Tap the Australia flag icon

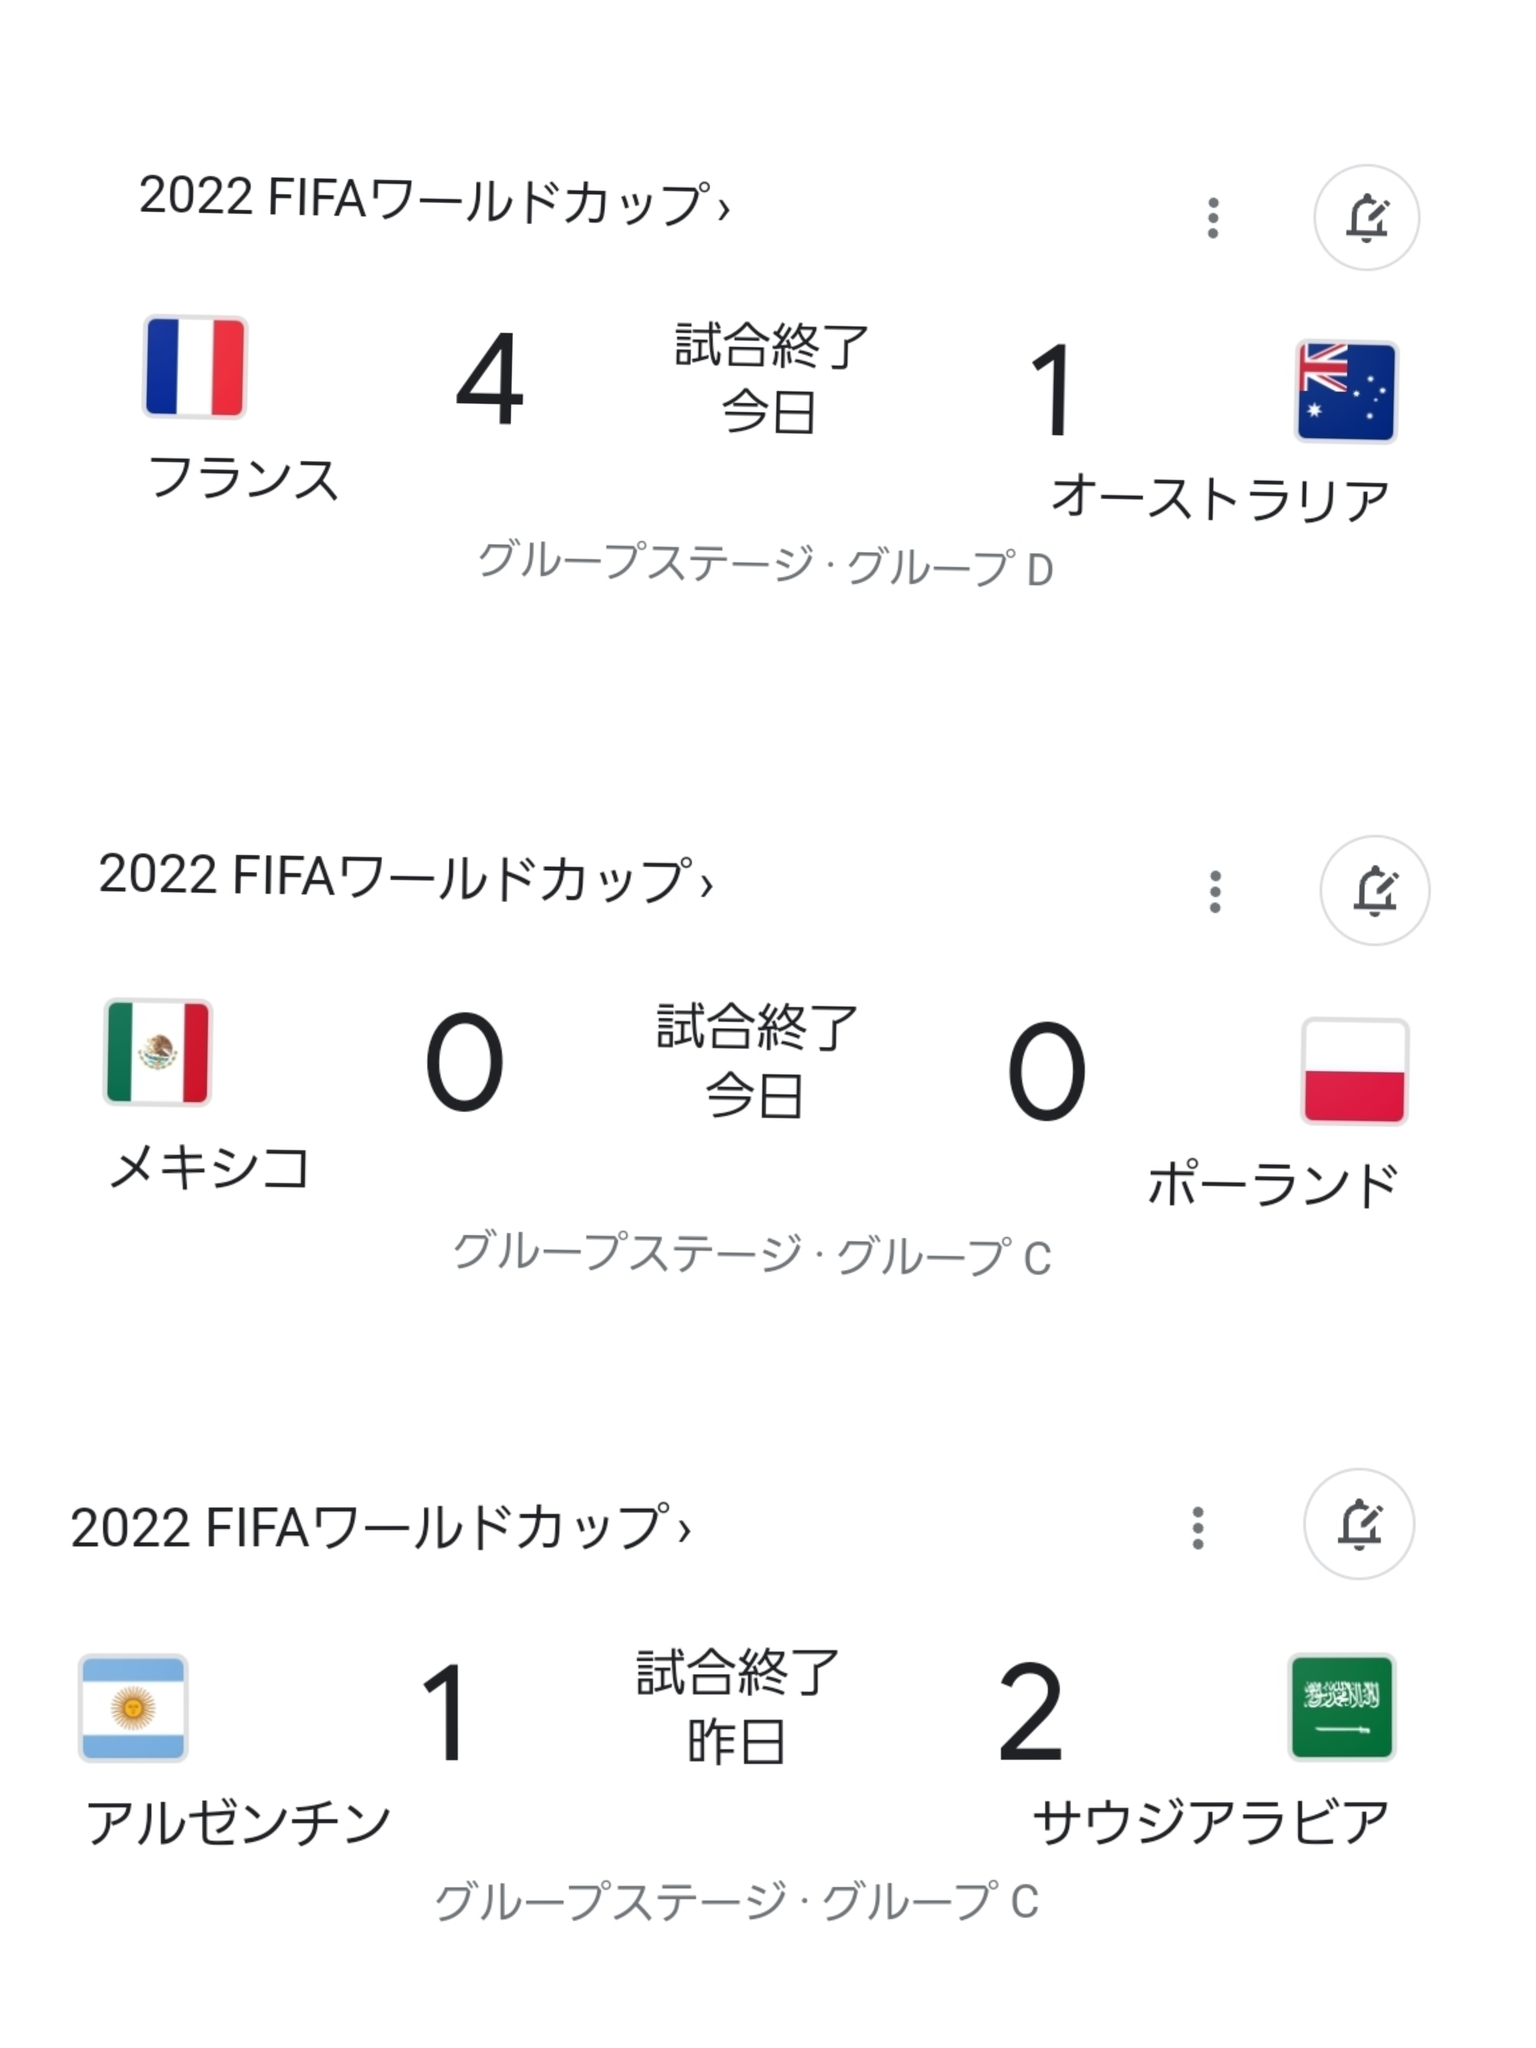[1346, 391]
